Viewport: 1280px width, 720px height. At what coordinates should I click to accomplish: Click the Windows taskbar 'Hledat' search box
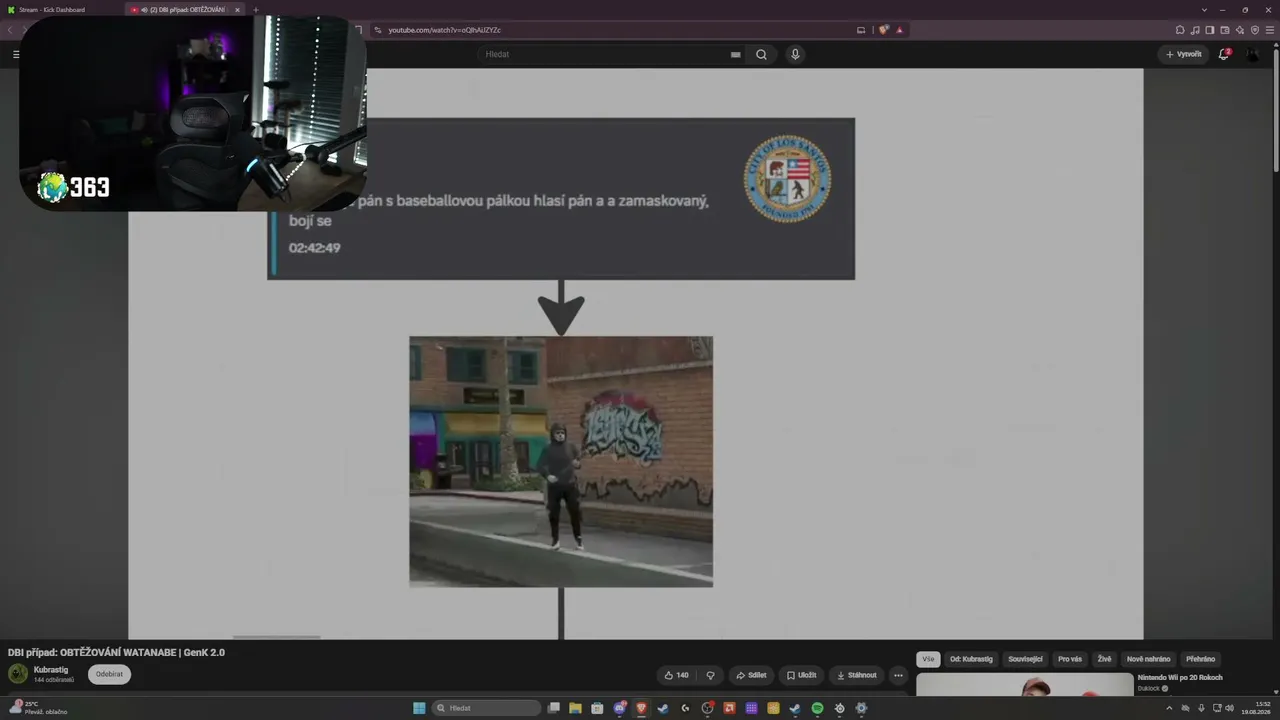pos(486,708)
